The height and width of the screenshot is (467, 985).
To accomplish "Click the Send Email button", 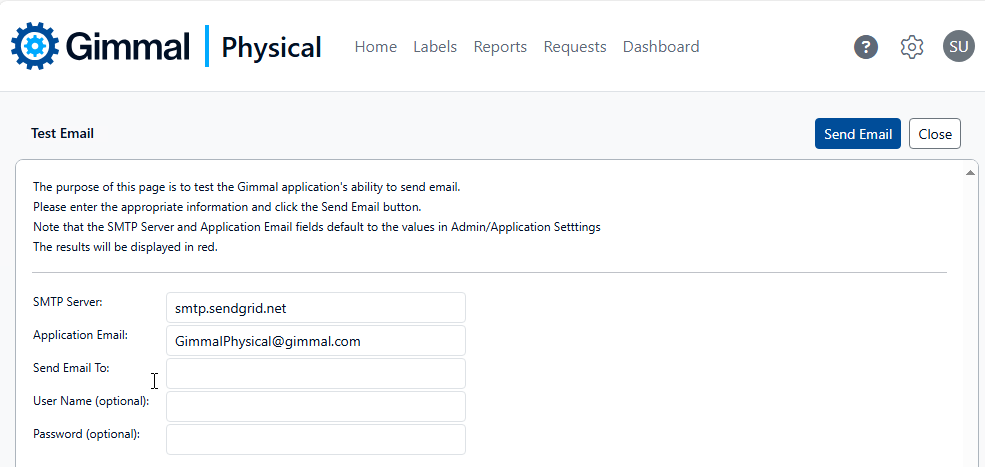I will tap(857, 134).
